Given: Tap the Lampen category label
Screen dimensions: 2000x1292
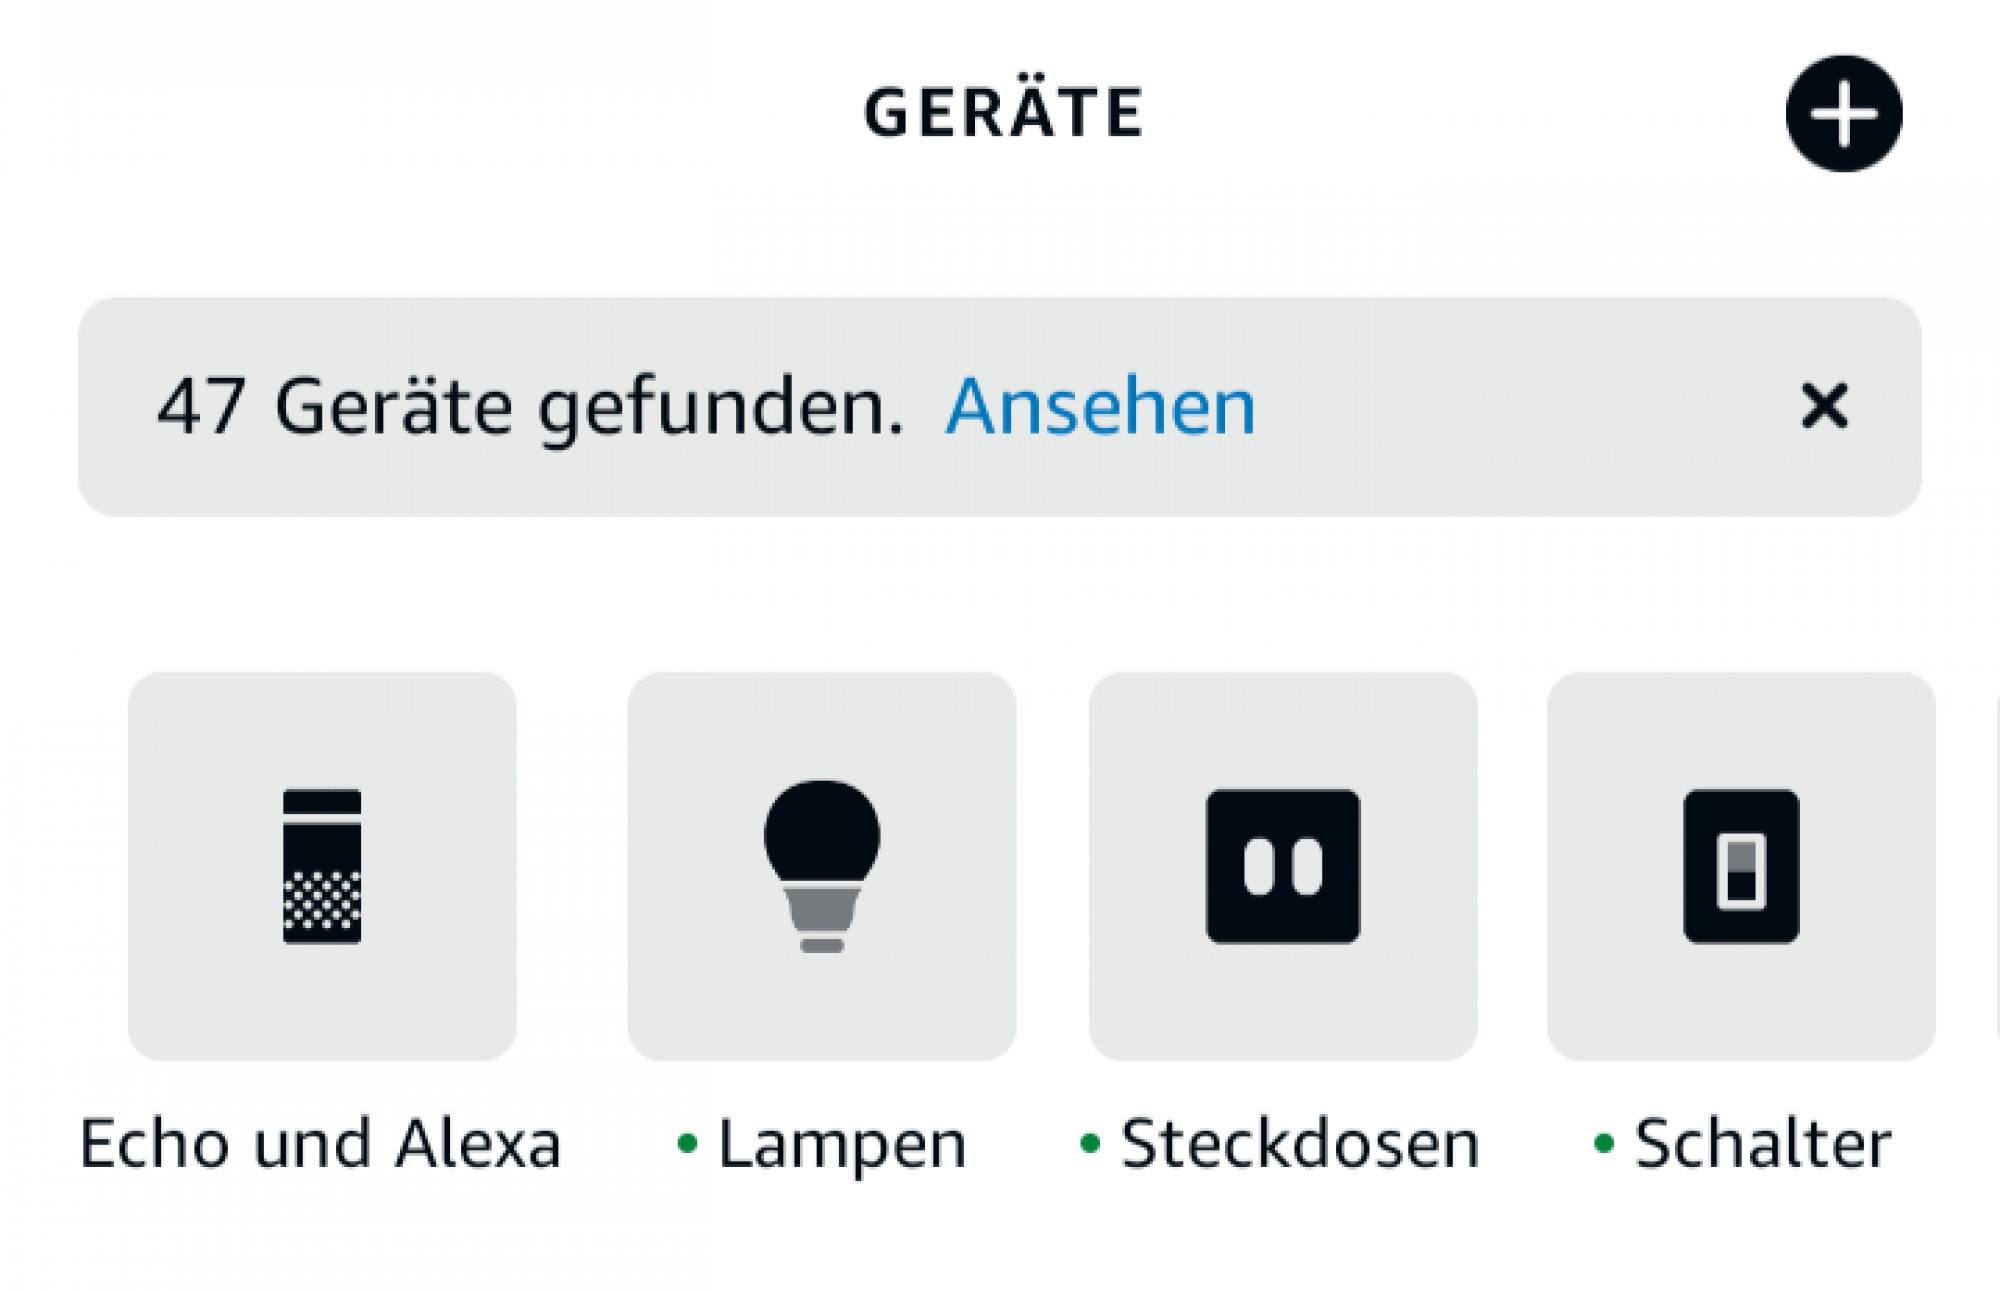Looking at the screenshot, I should click(x=842, y=1145).
